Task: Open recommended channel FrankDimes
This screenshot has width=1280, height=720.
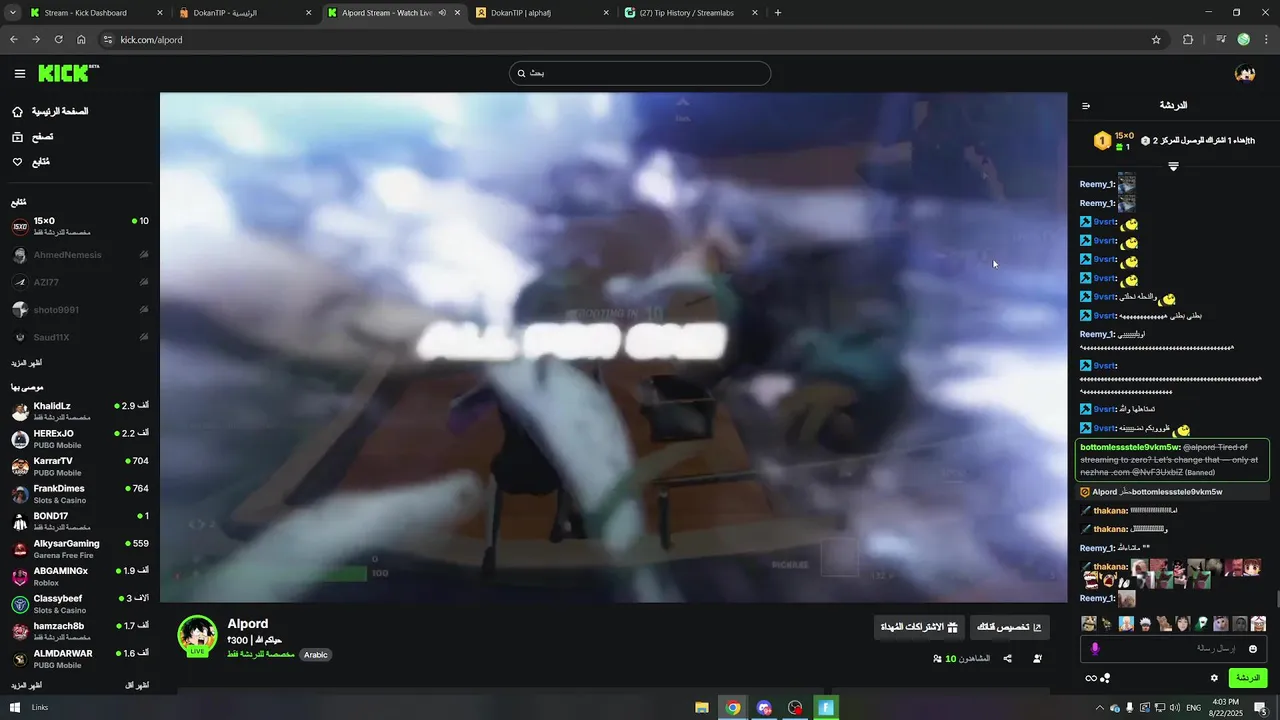Action: 80,494
